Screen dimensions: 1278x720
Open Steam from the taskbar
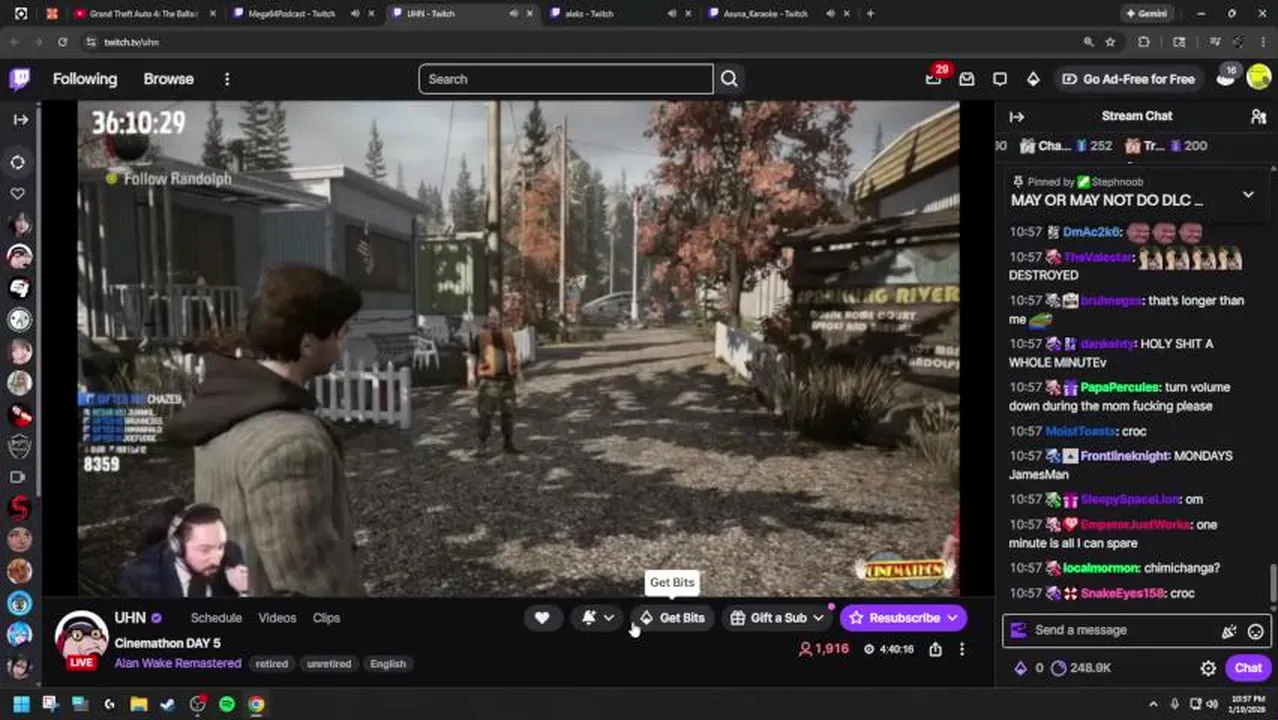click(168, 704)
